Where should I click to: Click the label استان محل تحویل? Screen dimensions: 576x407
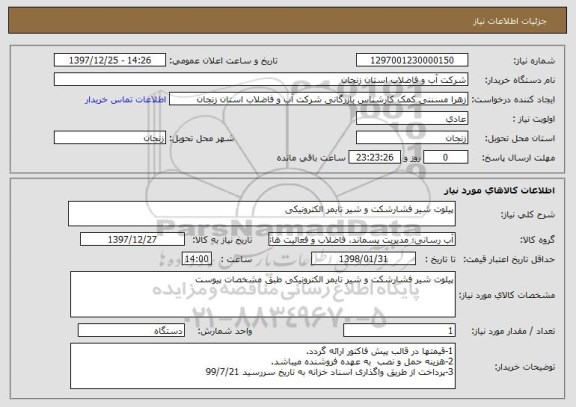pos(520,138)
